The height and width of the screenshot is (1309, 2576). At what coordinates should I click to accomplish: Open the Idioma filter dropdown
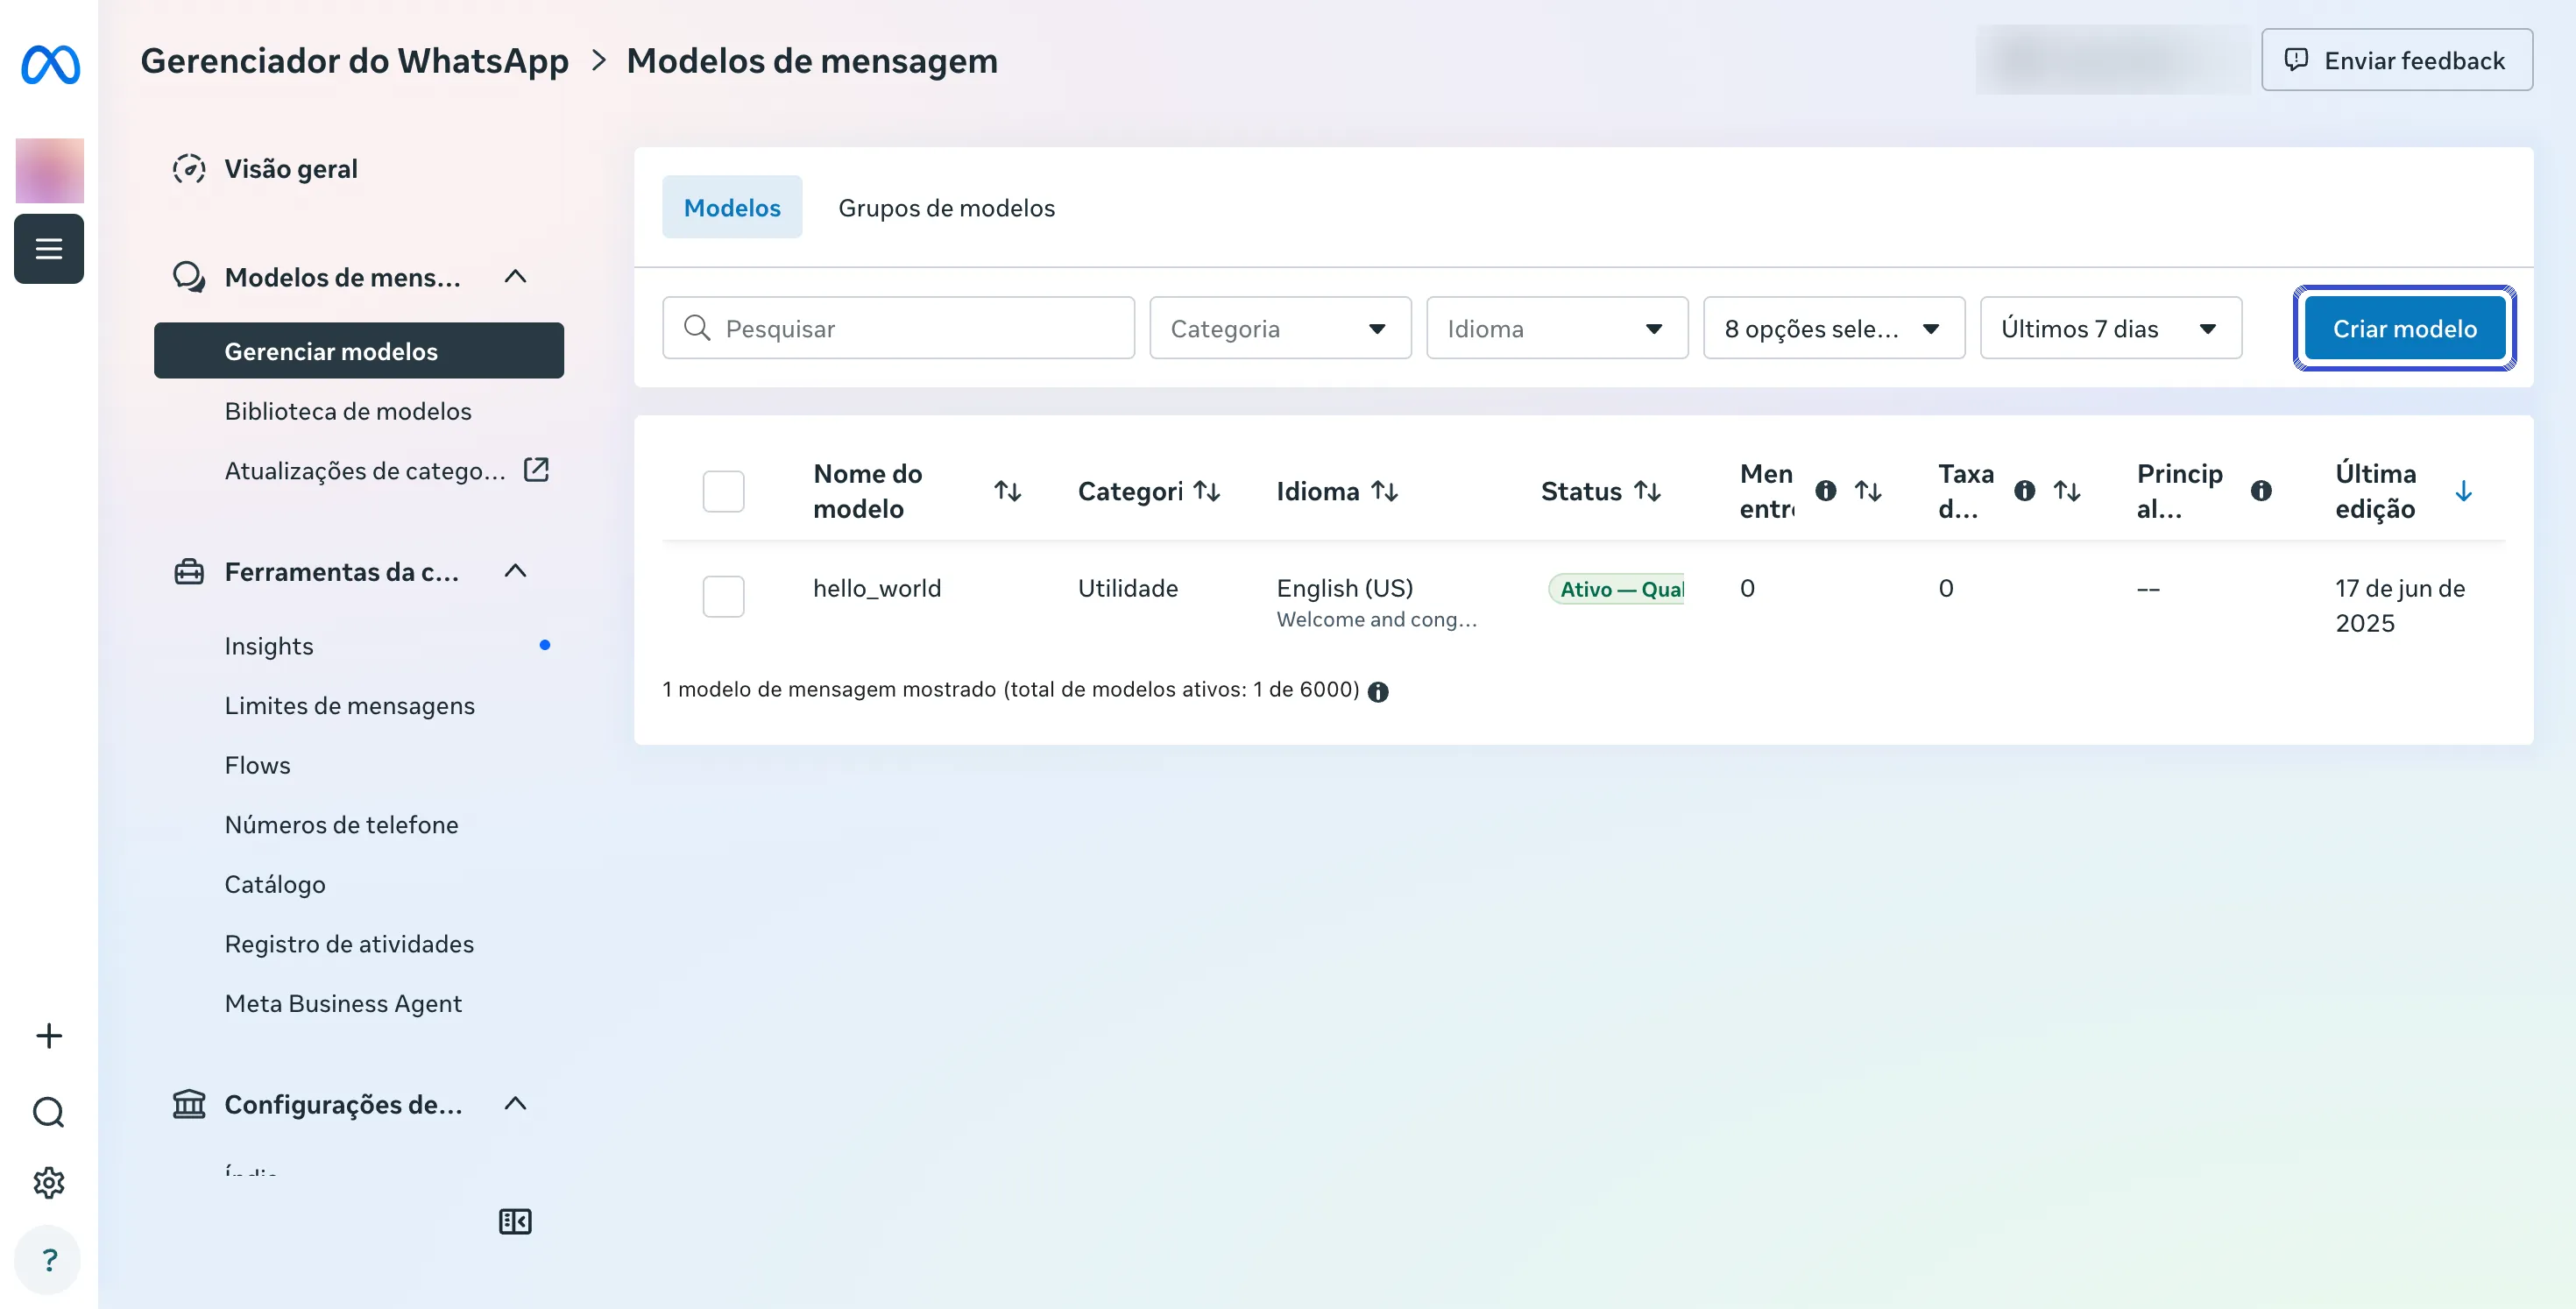(x=1557, y=328)
